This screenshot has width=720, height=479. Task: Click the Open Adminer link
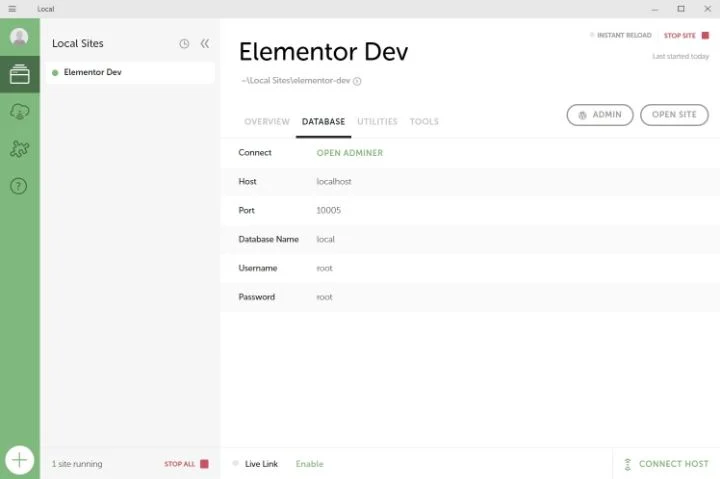point(349,153)
